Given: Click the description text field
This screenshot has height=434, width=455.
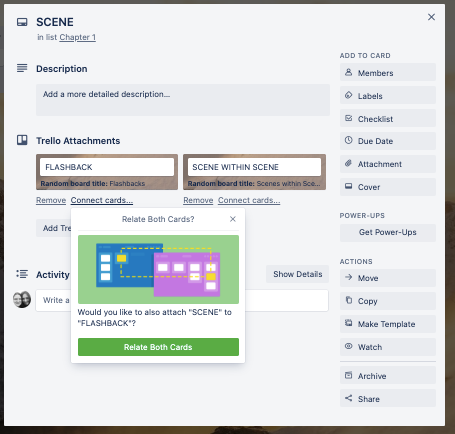Looking at the screenshot, I should point(183,100).
